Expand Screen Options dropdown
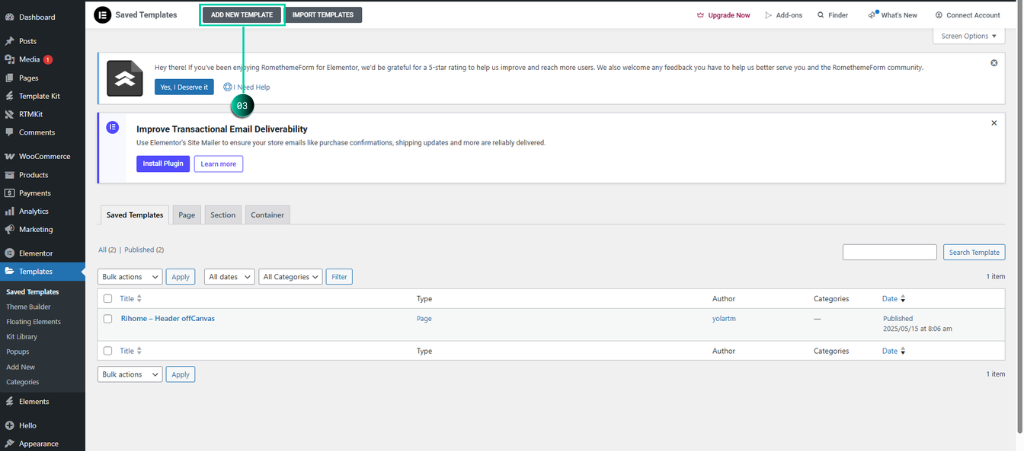The width and height of the screenshot is (1024, 451). tap(968, 37)
